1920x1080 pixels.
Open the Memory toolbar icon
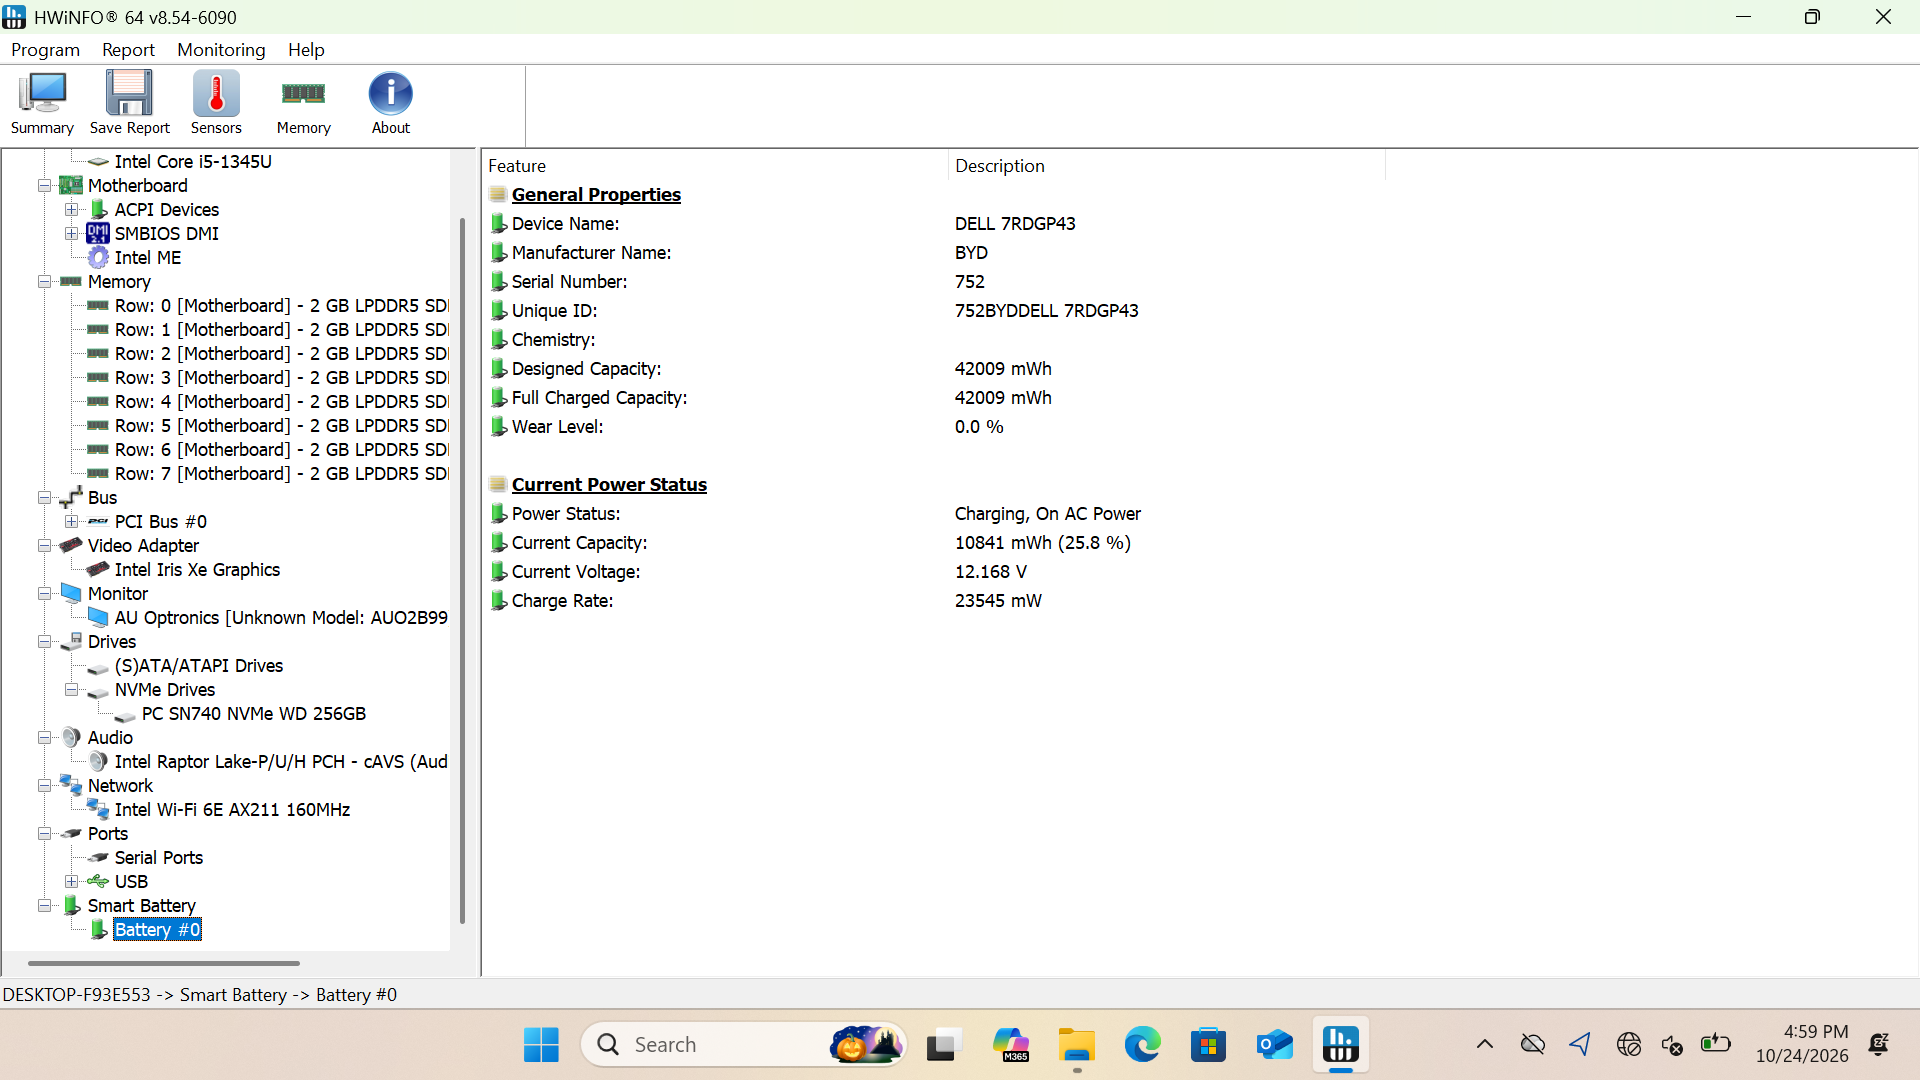[x=303, y=103]
